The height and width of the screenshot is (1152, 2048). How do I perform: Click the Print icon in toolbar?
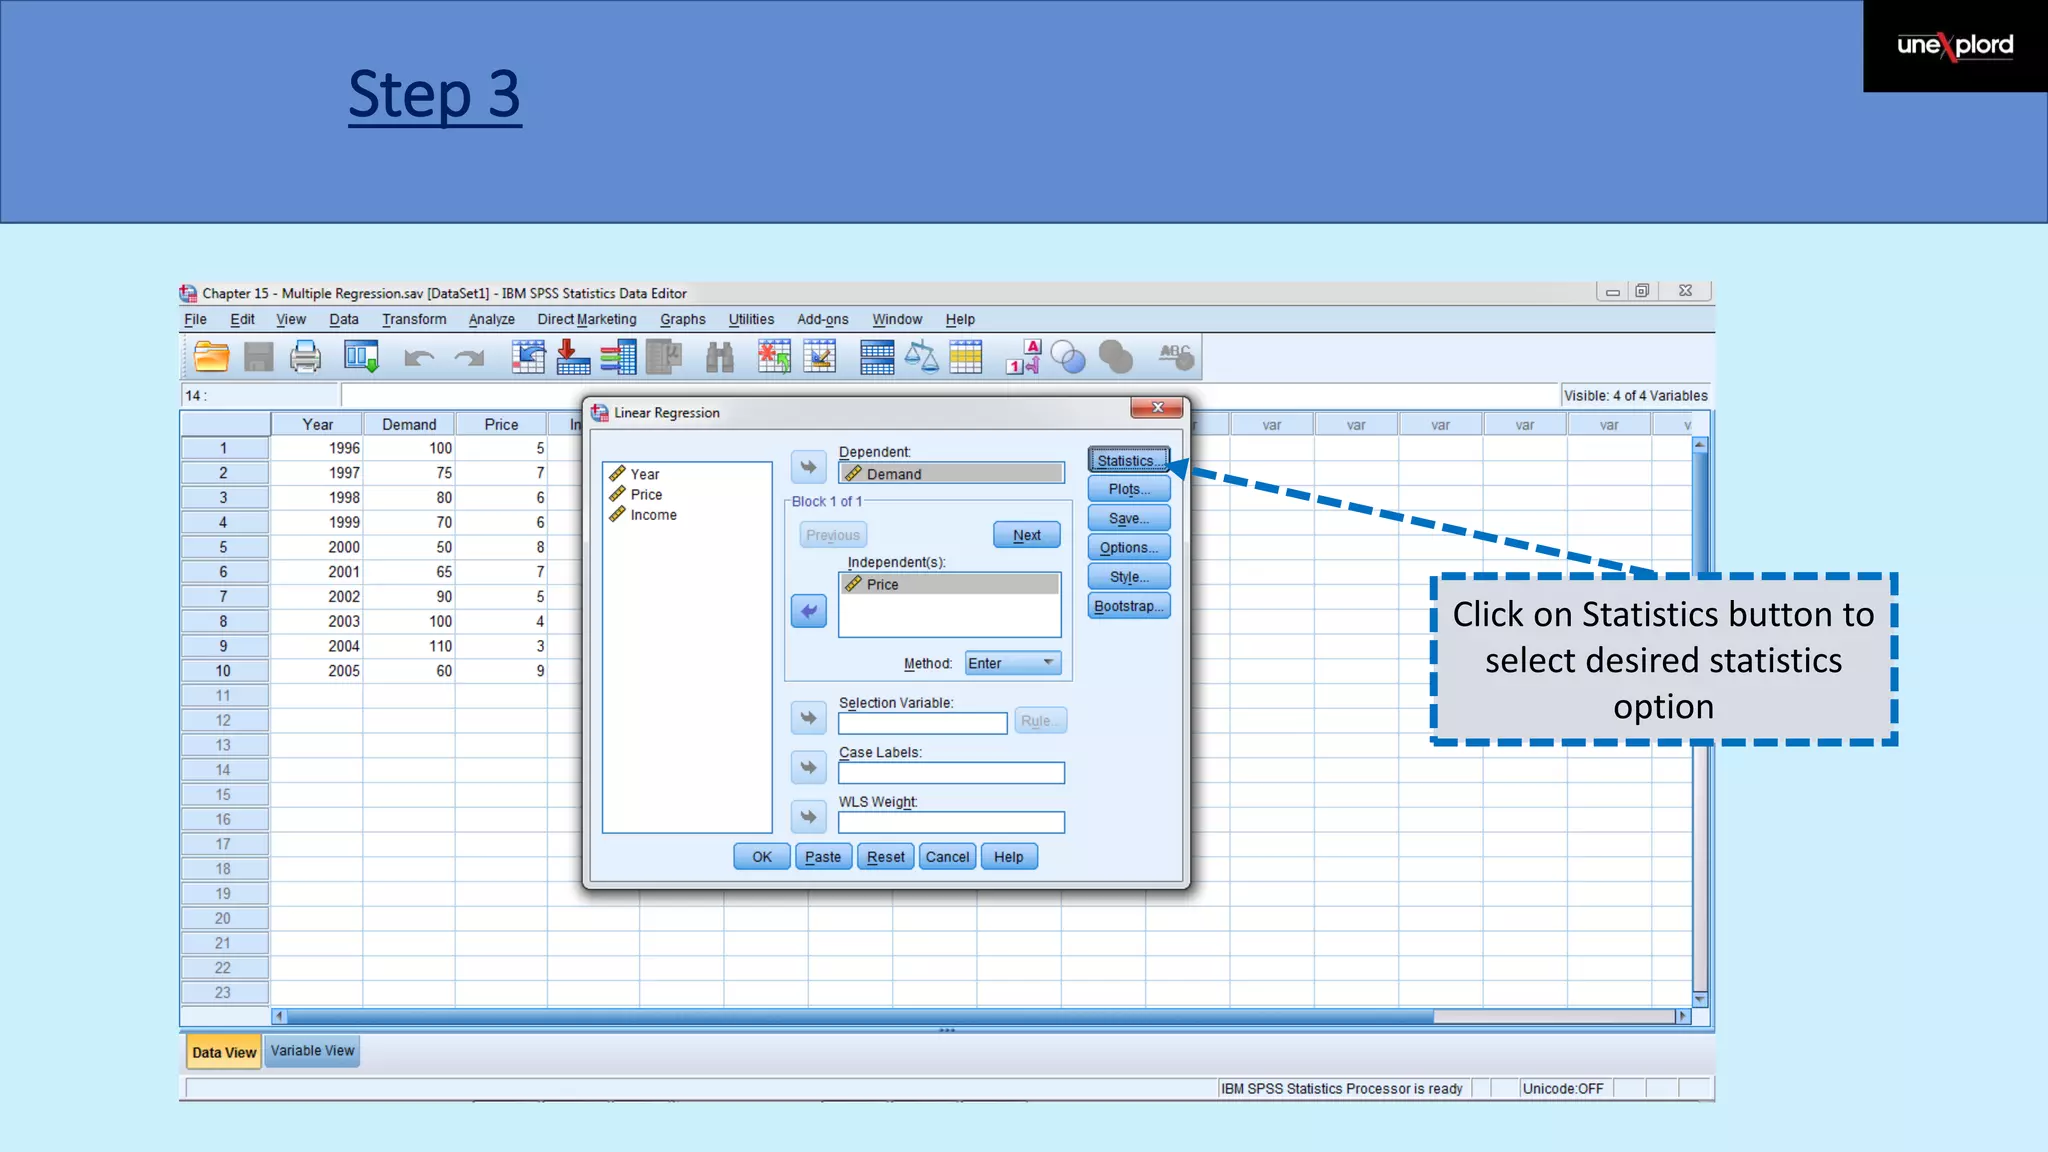click(305, 357)
